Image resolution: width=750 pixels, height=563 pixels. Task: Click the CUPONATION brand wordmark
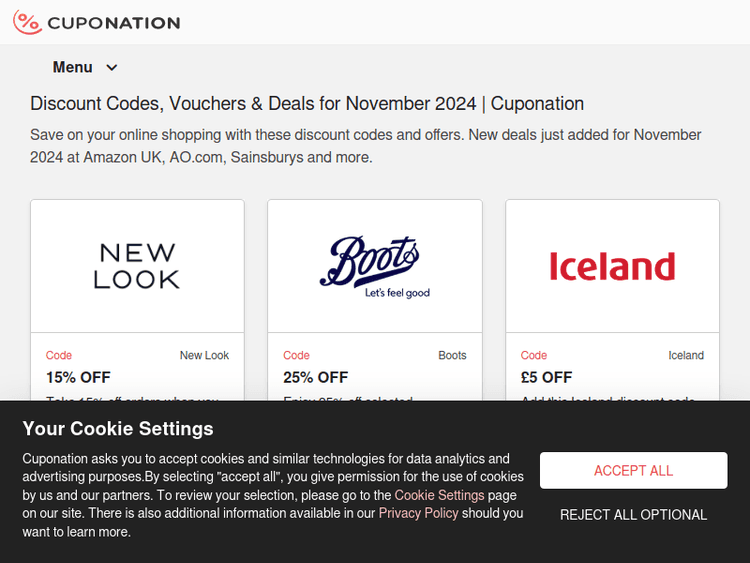(114, 23)
